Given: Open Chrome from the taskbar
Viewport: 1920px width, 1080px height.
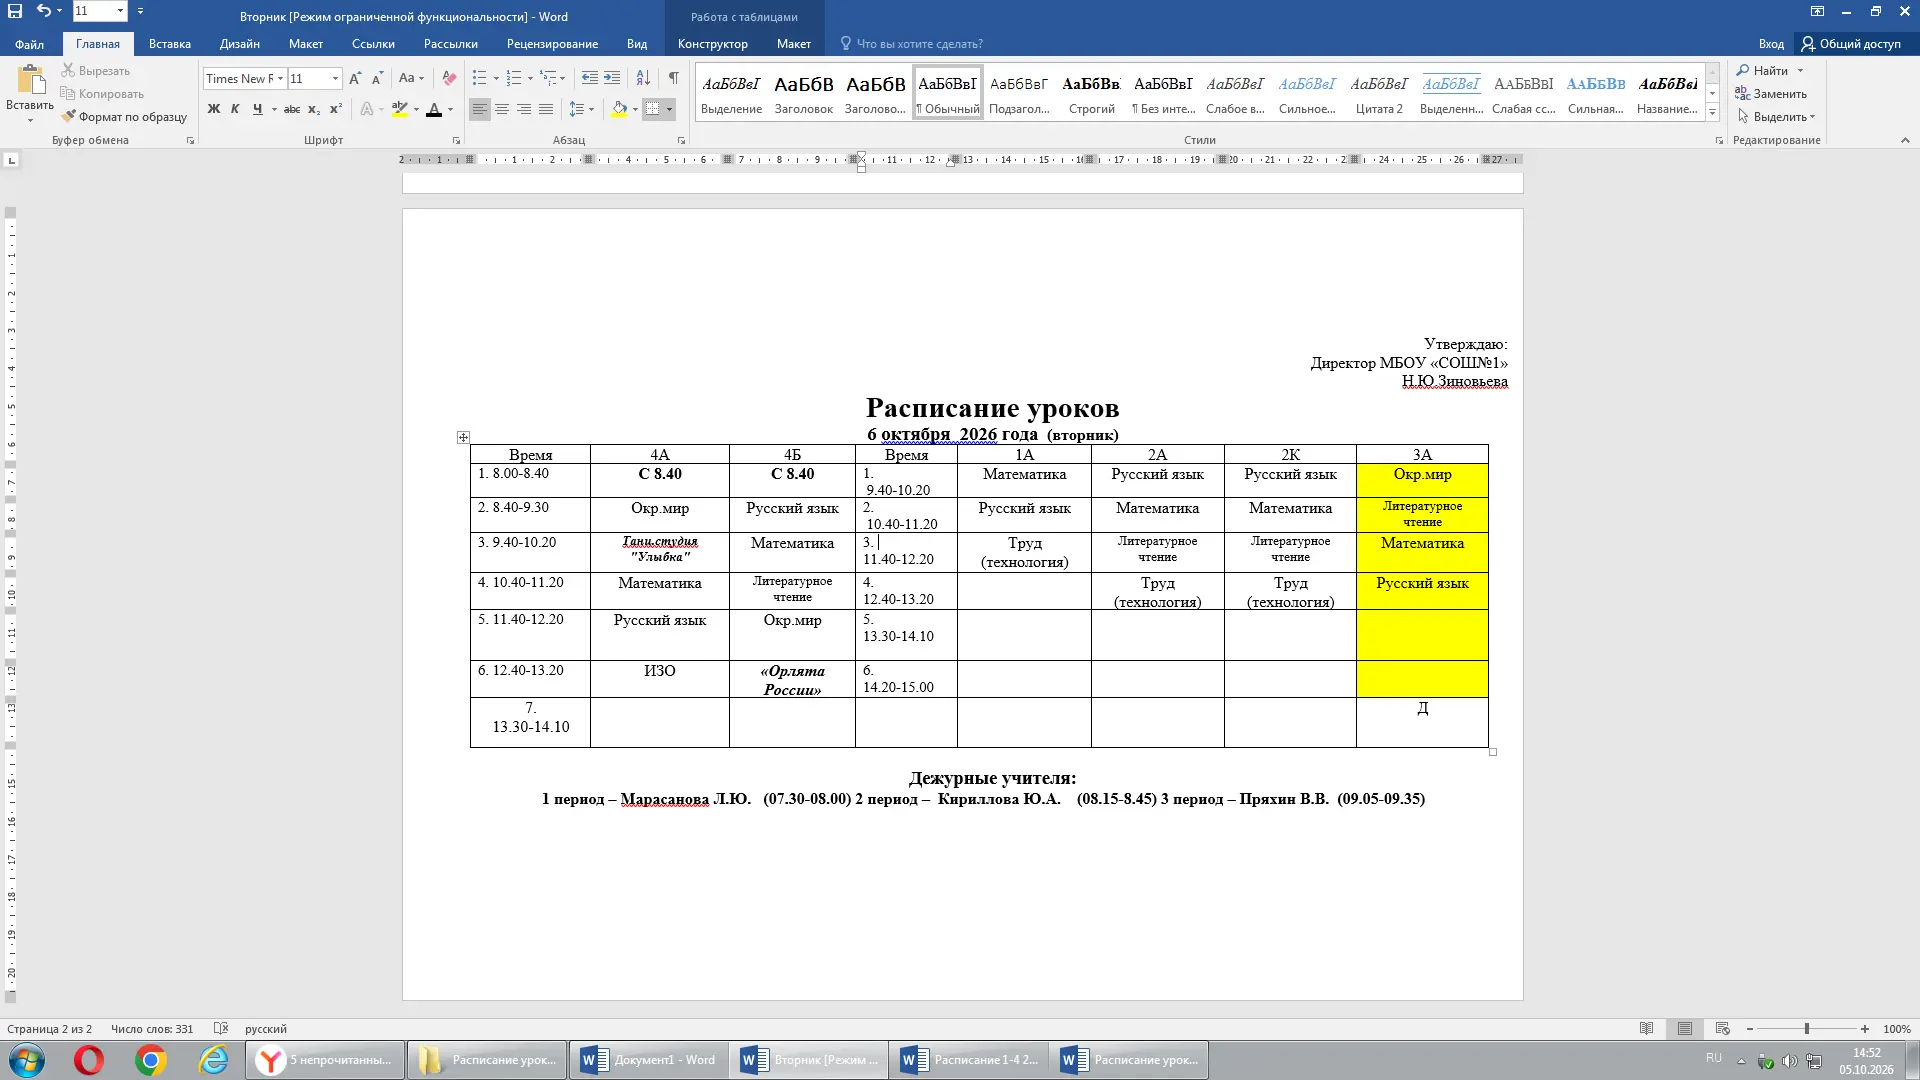Looking at the screenshot, I should click(x=151, y=1060).
